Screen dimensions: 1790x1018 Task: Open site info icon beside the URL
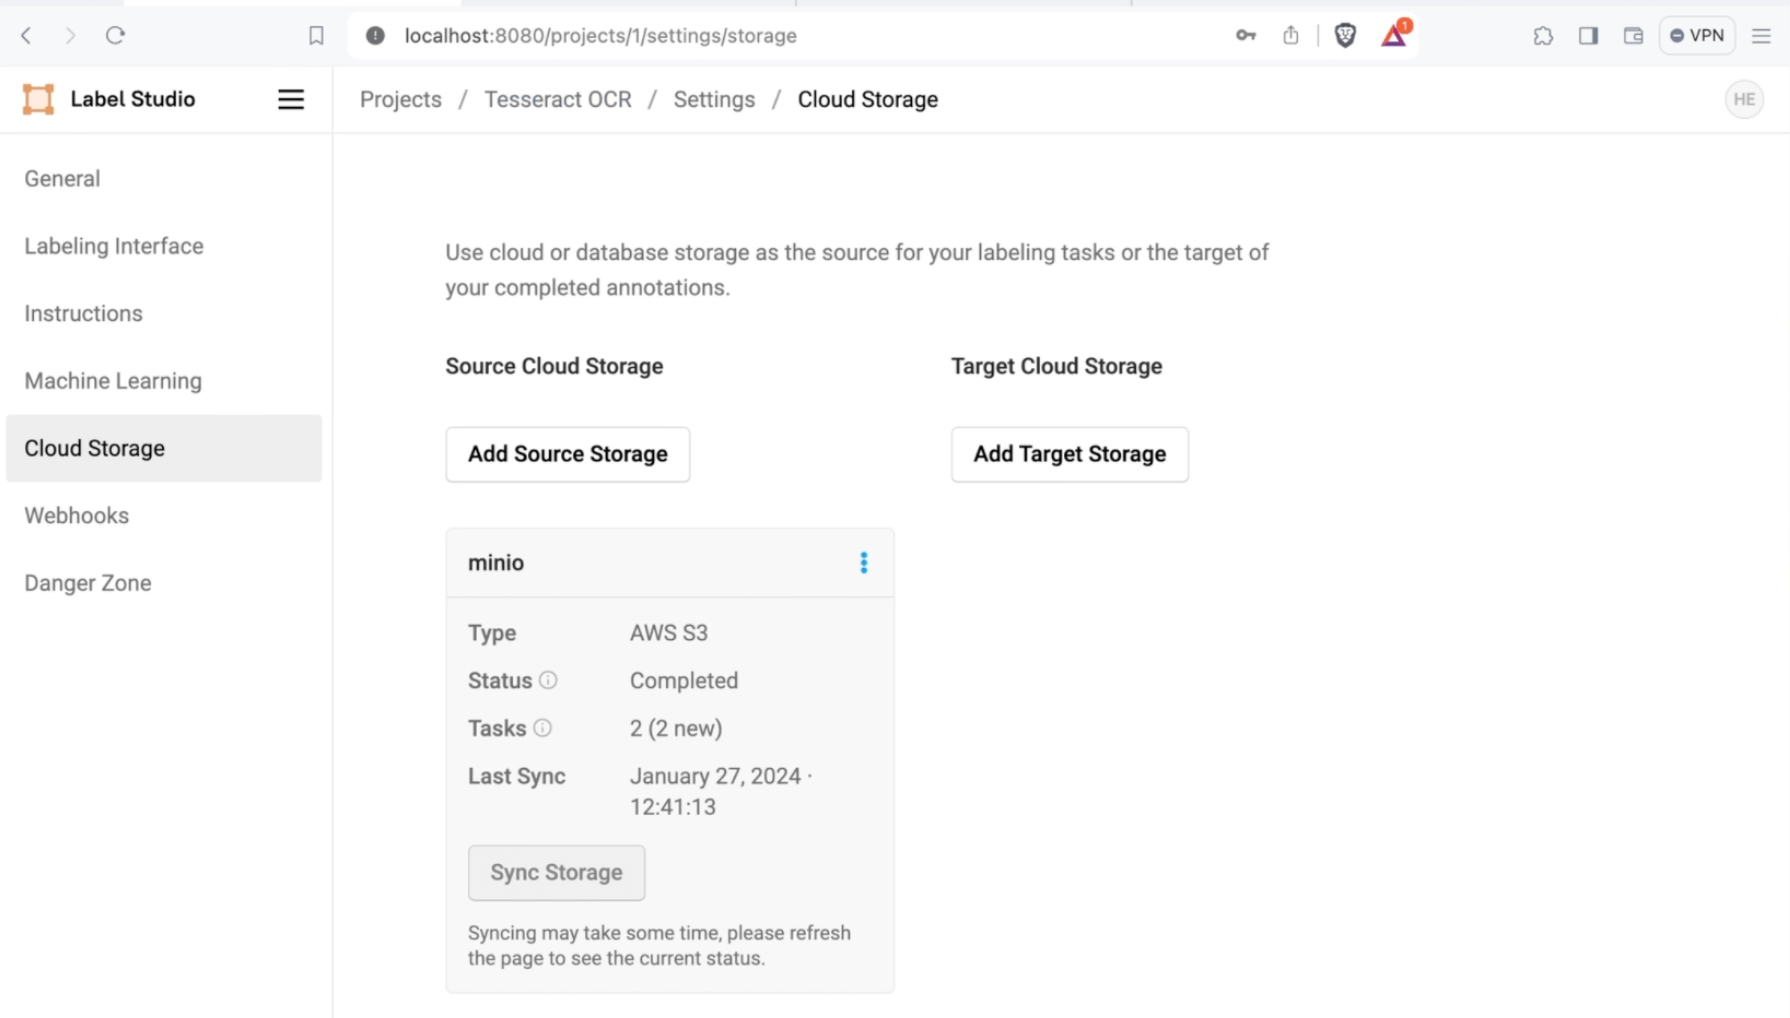(375, 36)
